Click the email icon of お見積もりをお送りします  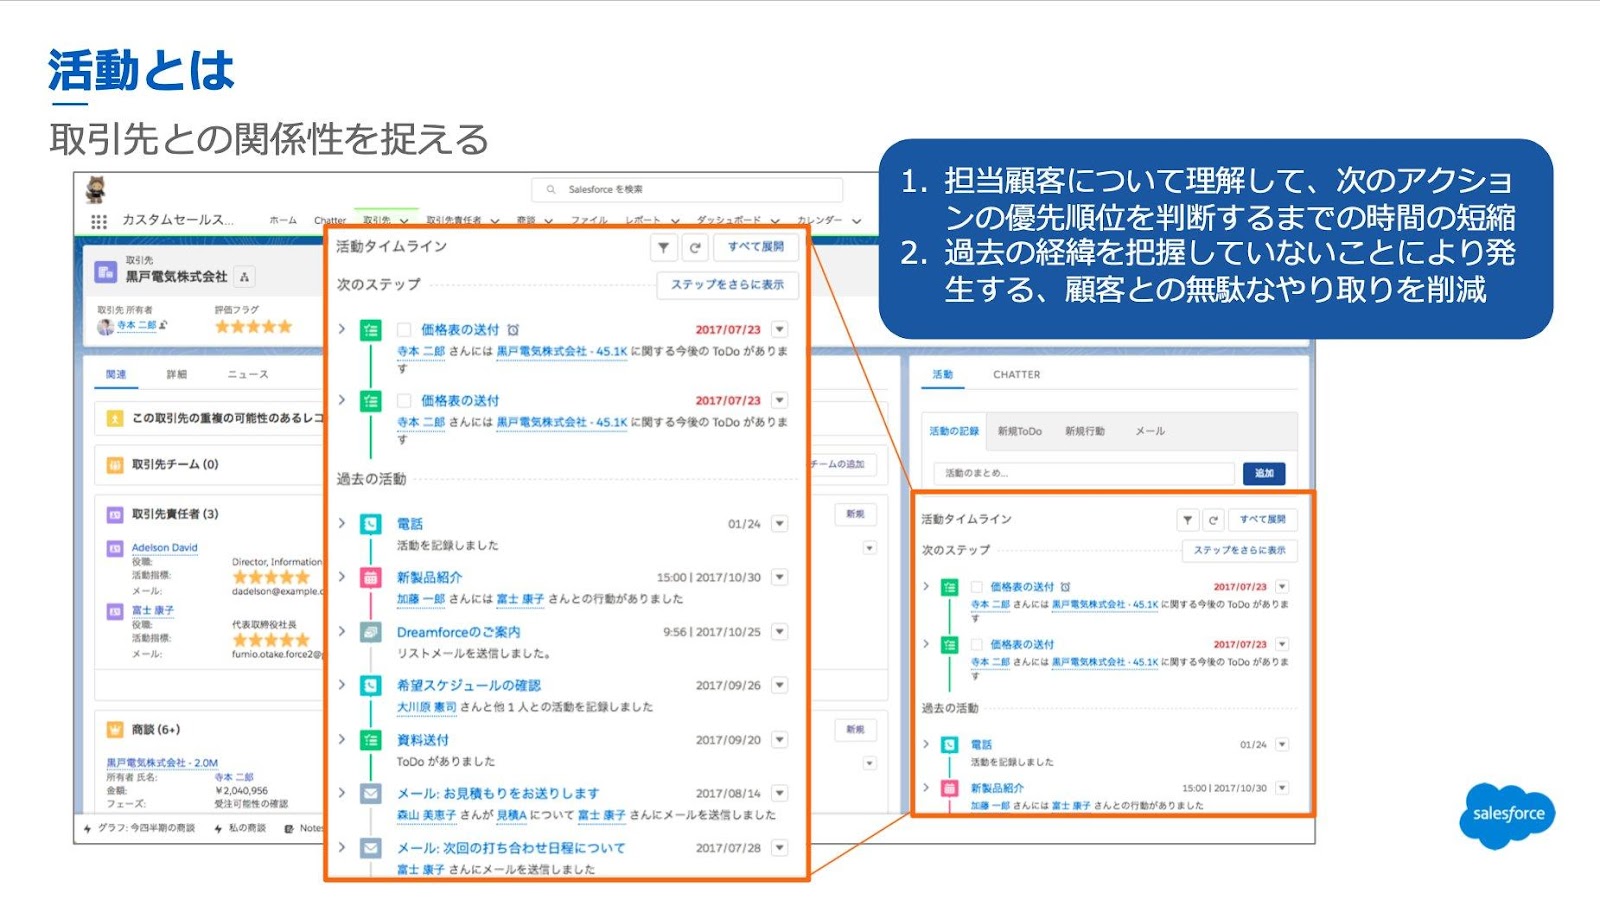click(x=371, y=794)
